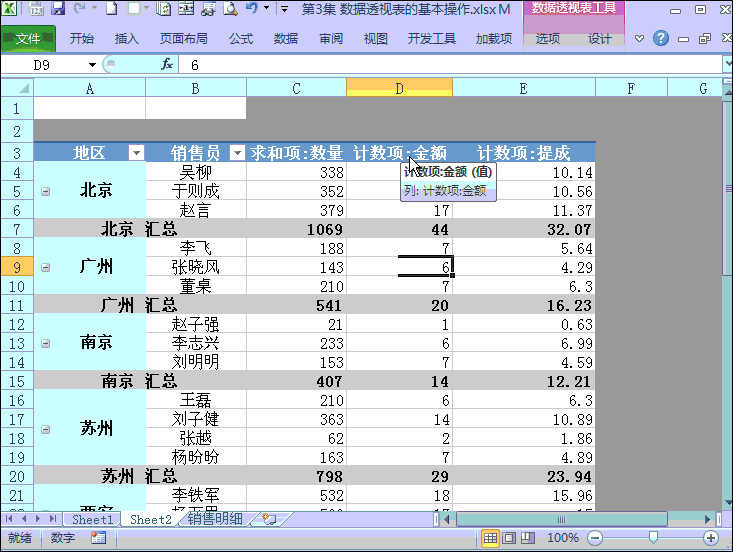
Task: Click the 北京 汇总 subtotal row label
Action: [x=139, y=229]
